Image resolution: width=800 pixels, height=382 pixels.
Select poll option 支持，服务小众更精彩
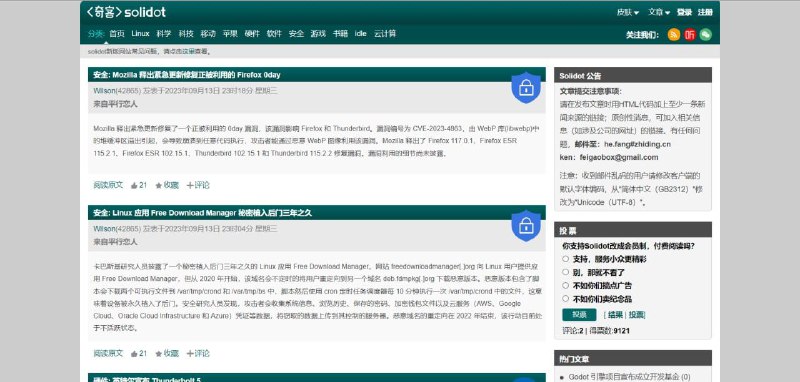[x=565, y=259]
